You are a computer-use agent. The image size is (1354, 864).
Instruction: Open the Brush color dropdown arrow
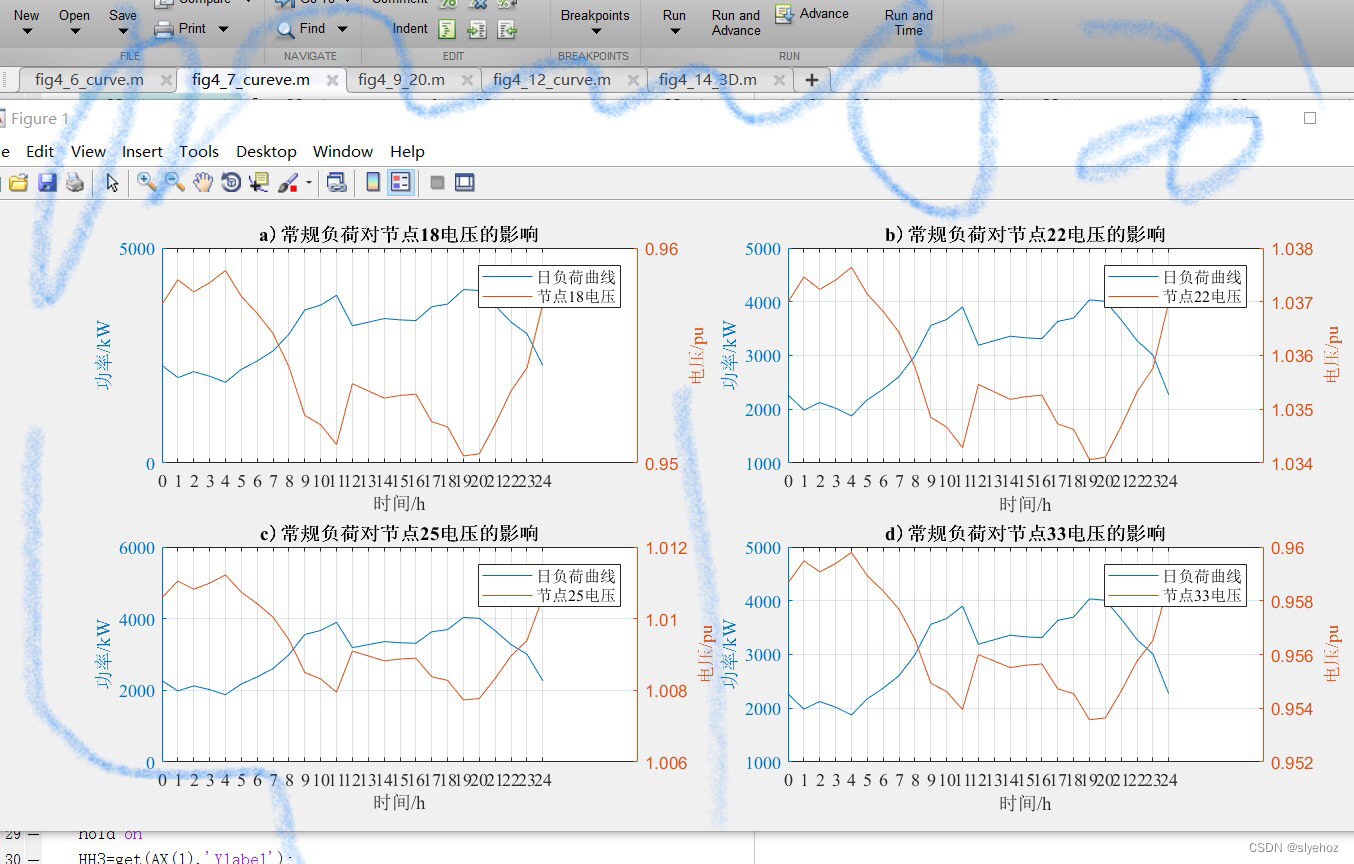click(309, 183)
